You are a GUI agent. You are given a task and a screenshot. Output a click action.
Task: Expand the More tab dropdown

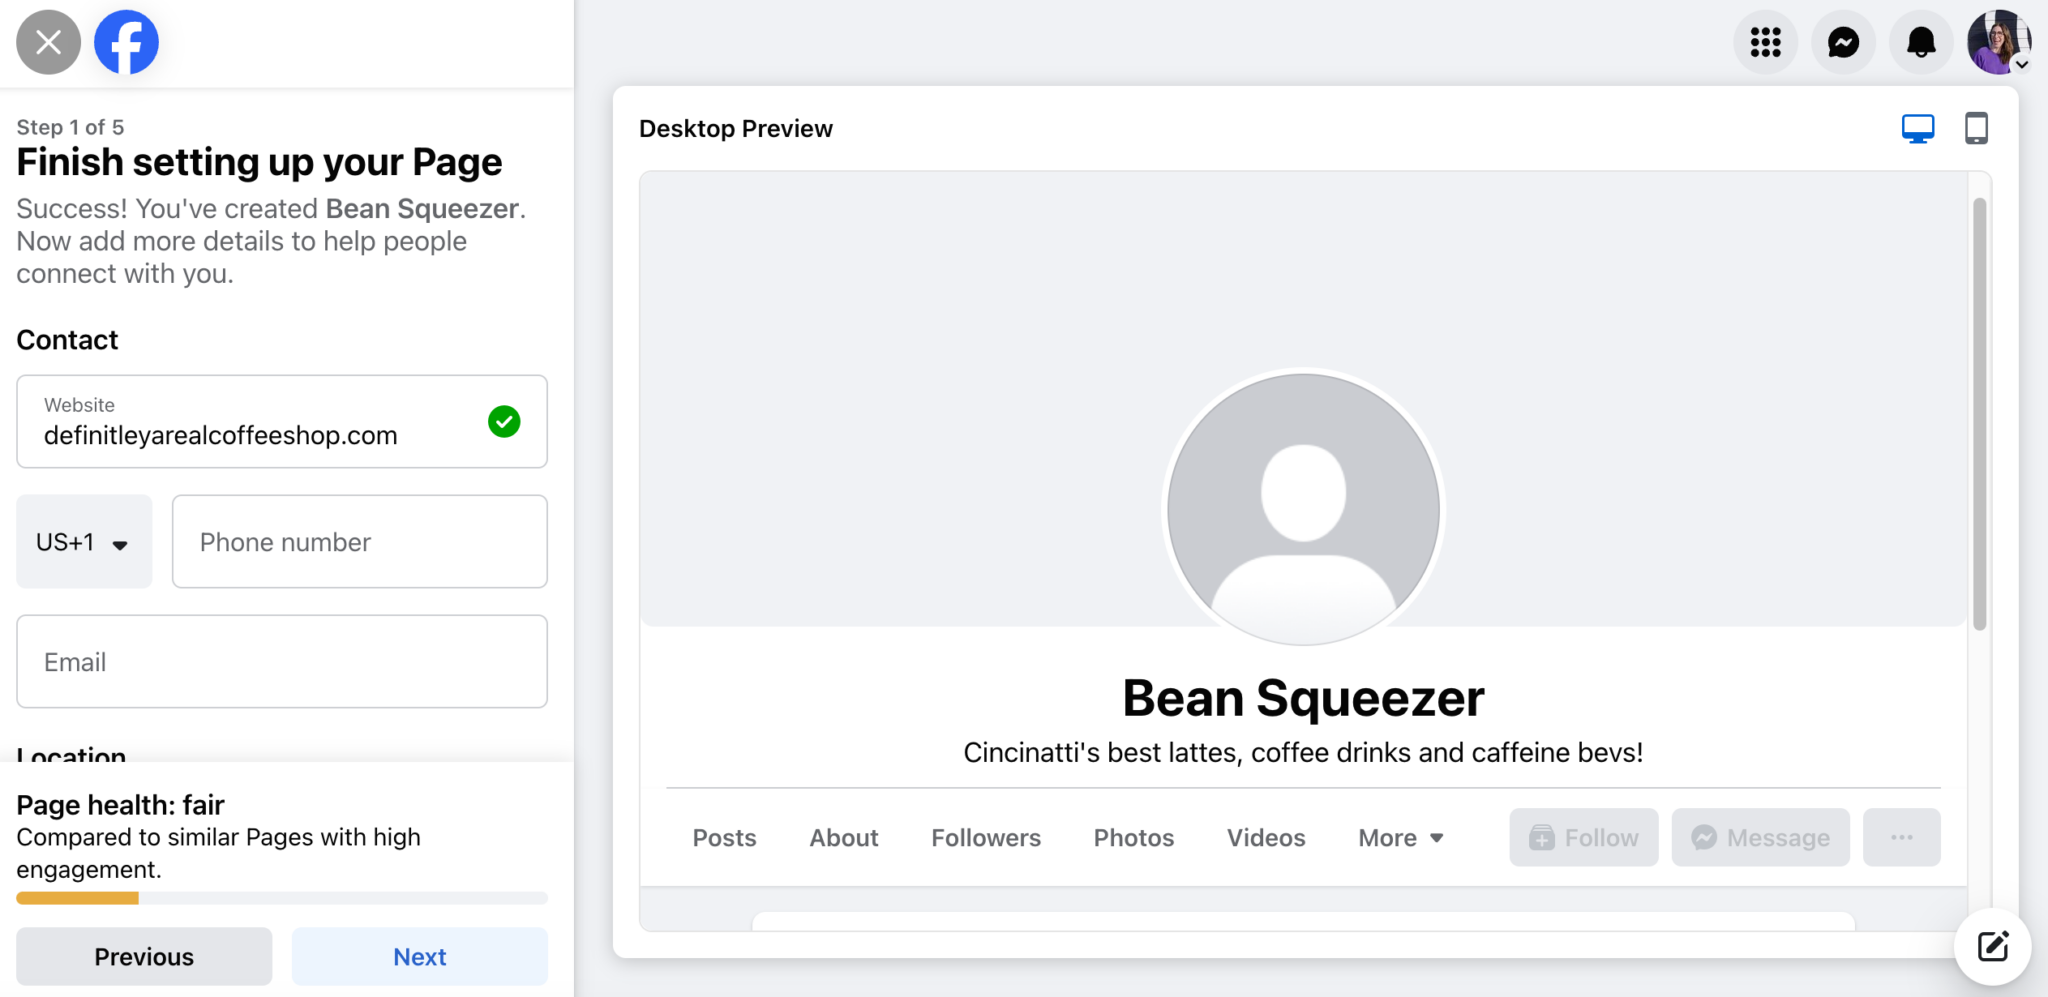click(1399, 837)
